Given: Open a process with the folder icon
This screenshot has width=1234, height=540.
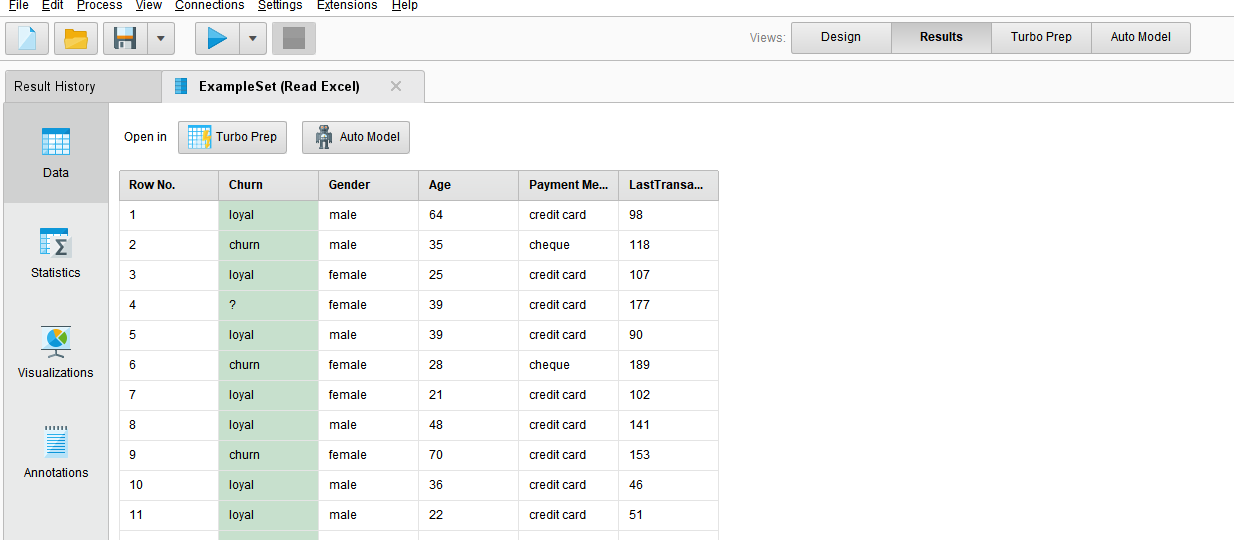Looking at the screenshot, I should click(76, 38).
